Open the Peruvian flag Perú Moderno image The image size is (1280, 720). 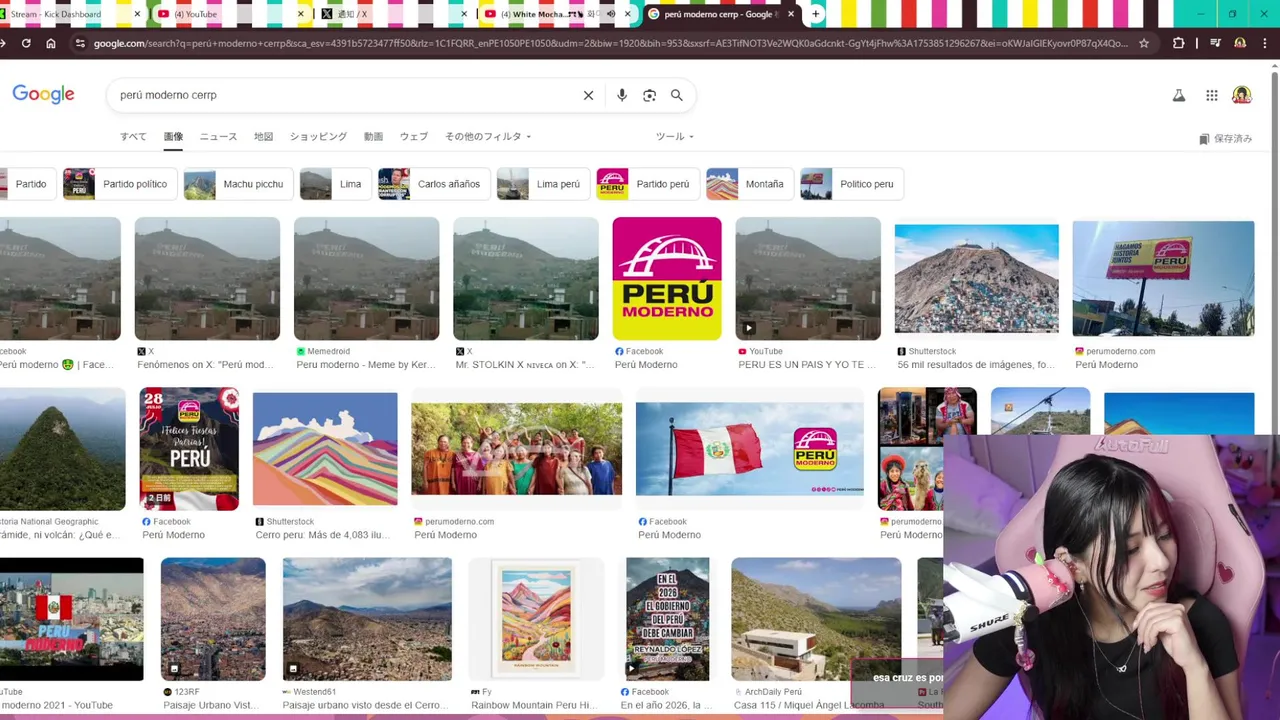pyautogui.click(x=750, y=449)
